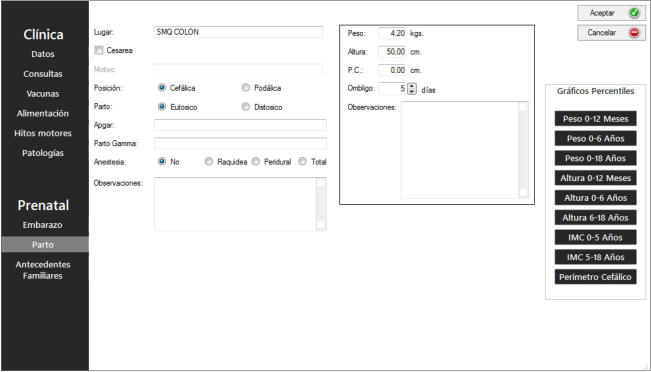This screenshot has height=372, width=651.
Task: Click Altura 6-18 Años chart button
Action: point(595,218)
